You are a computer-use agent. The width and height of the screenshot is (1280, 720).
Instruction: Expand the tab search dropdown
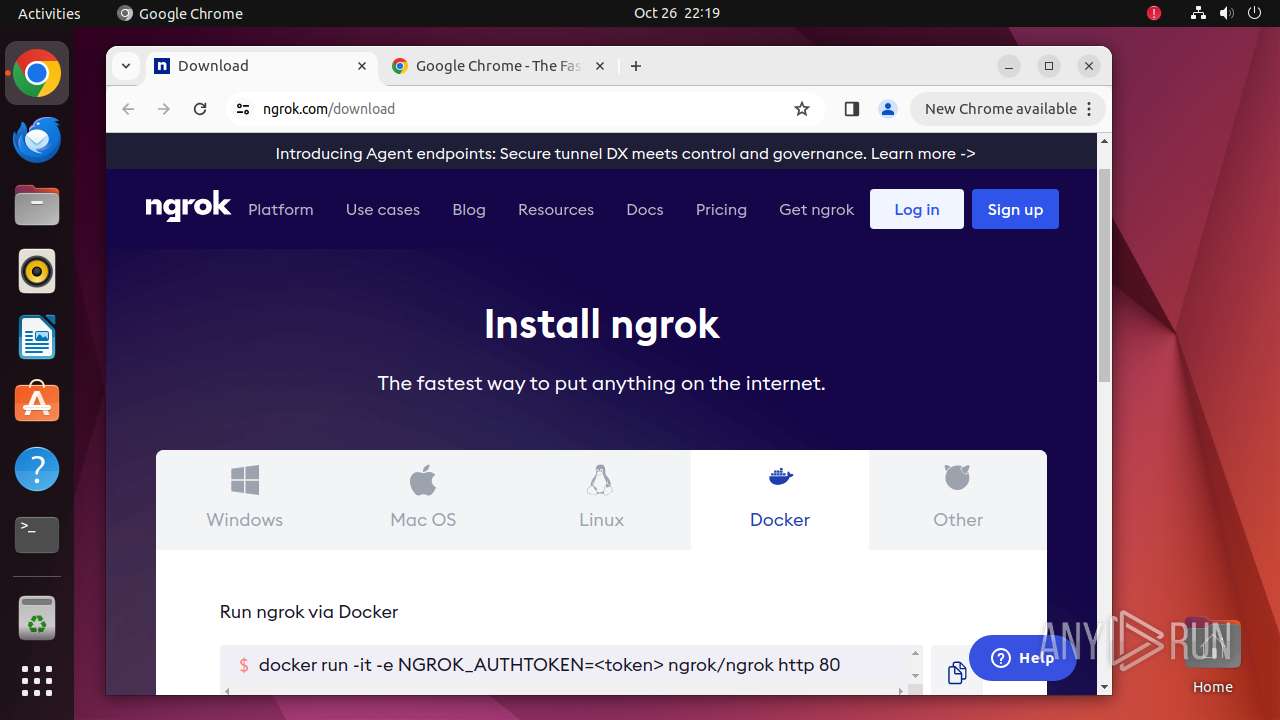pyautogui.click(x=126, y=66)
